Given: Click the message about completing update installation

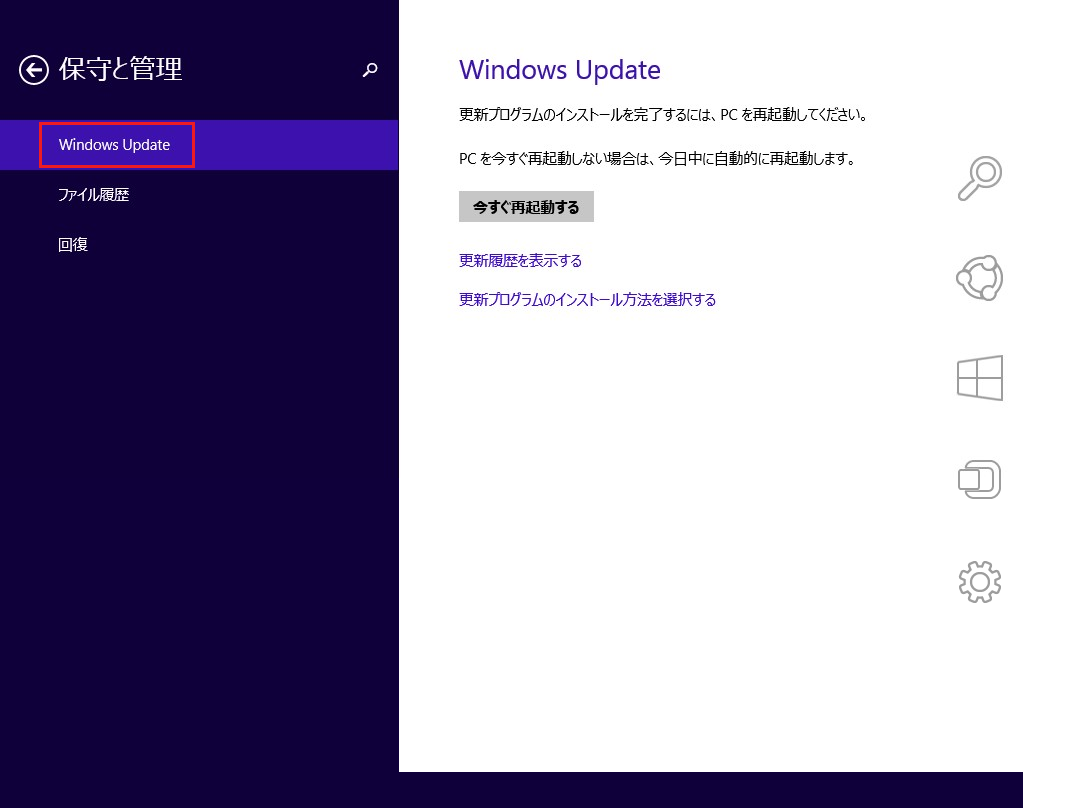Looking at the screenshot, I should (662, 115).
